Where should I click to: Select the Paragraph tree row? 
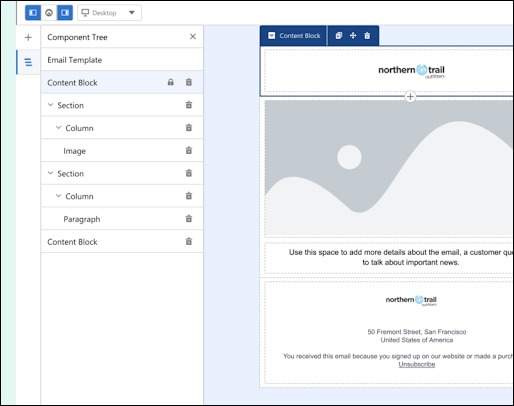pos(122,219)
